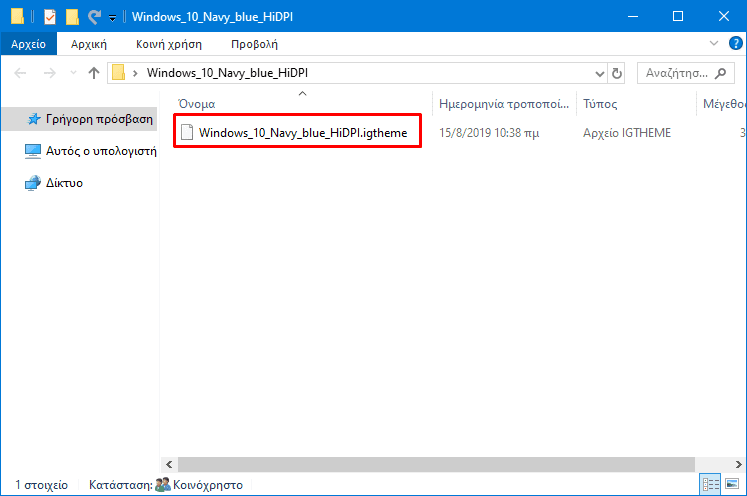Switch to details view in status bar
Screen dimensions: 747x496
[710, 485]
